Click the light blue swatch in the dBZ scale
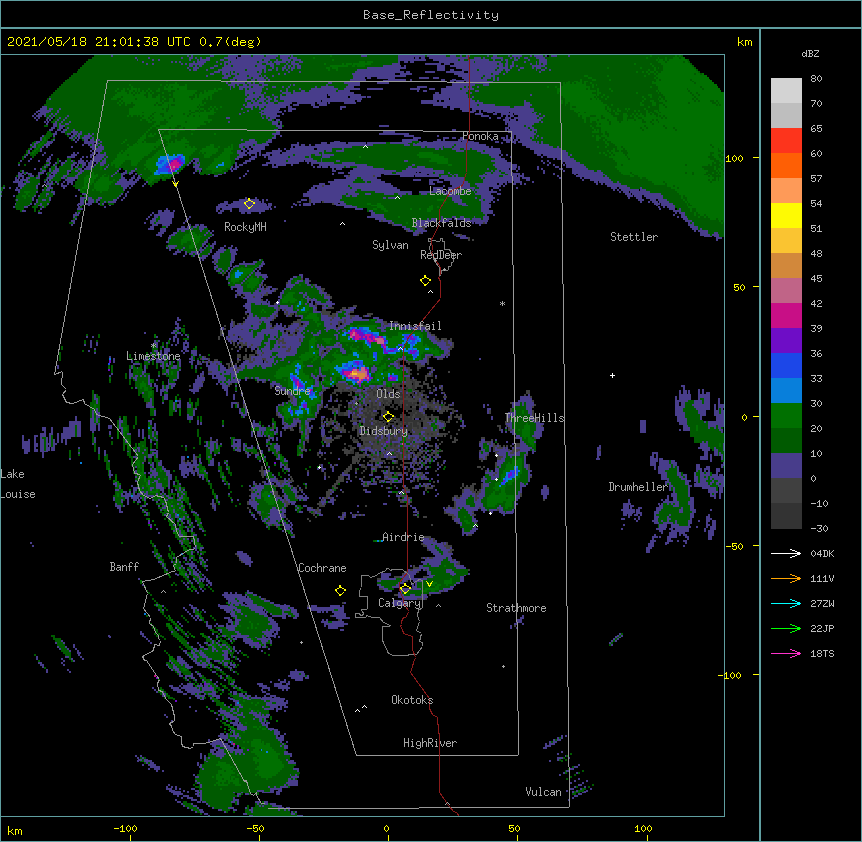 tap(786, 390)
